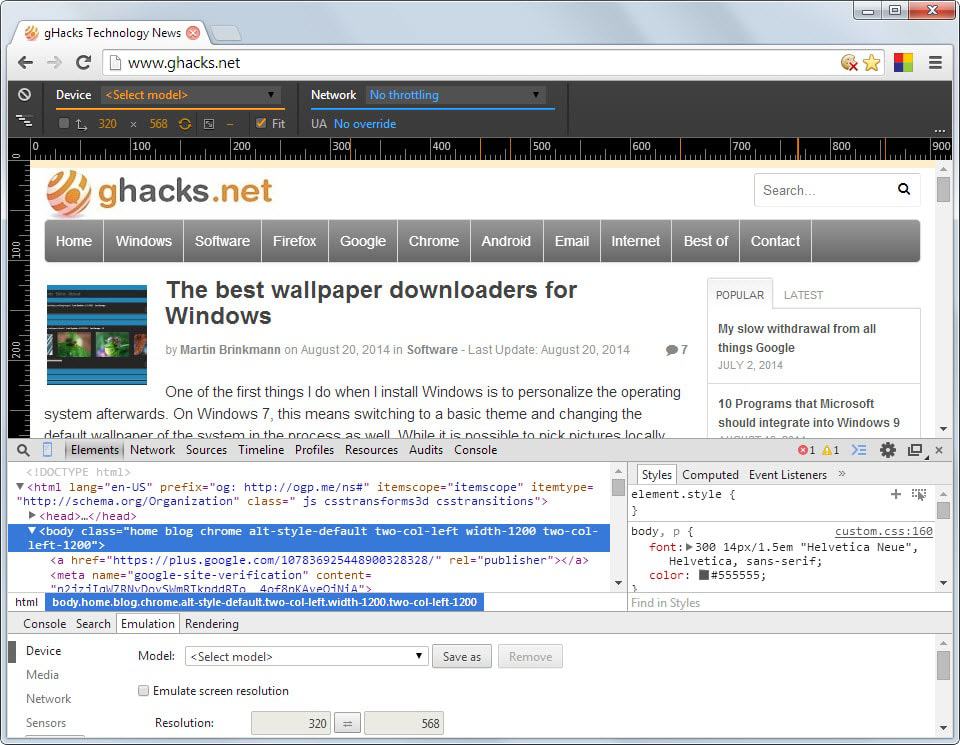Toggle the console drawer icon

pyautogui.click(x=859, y=450)
